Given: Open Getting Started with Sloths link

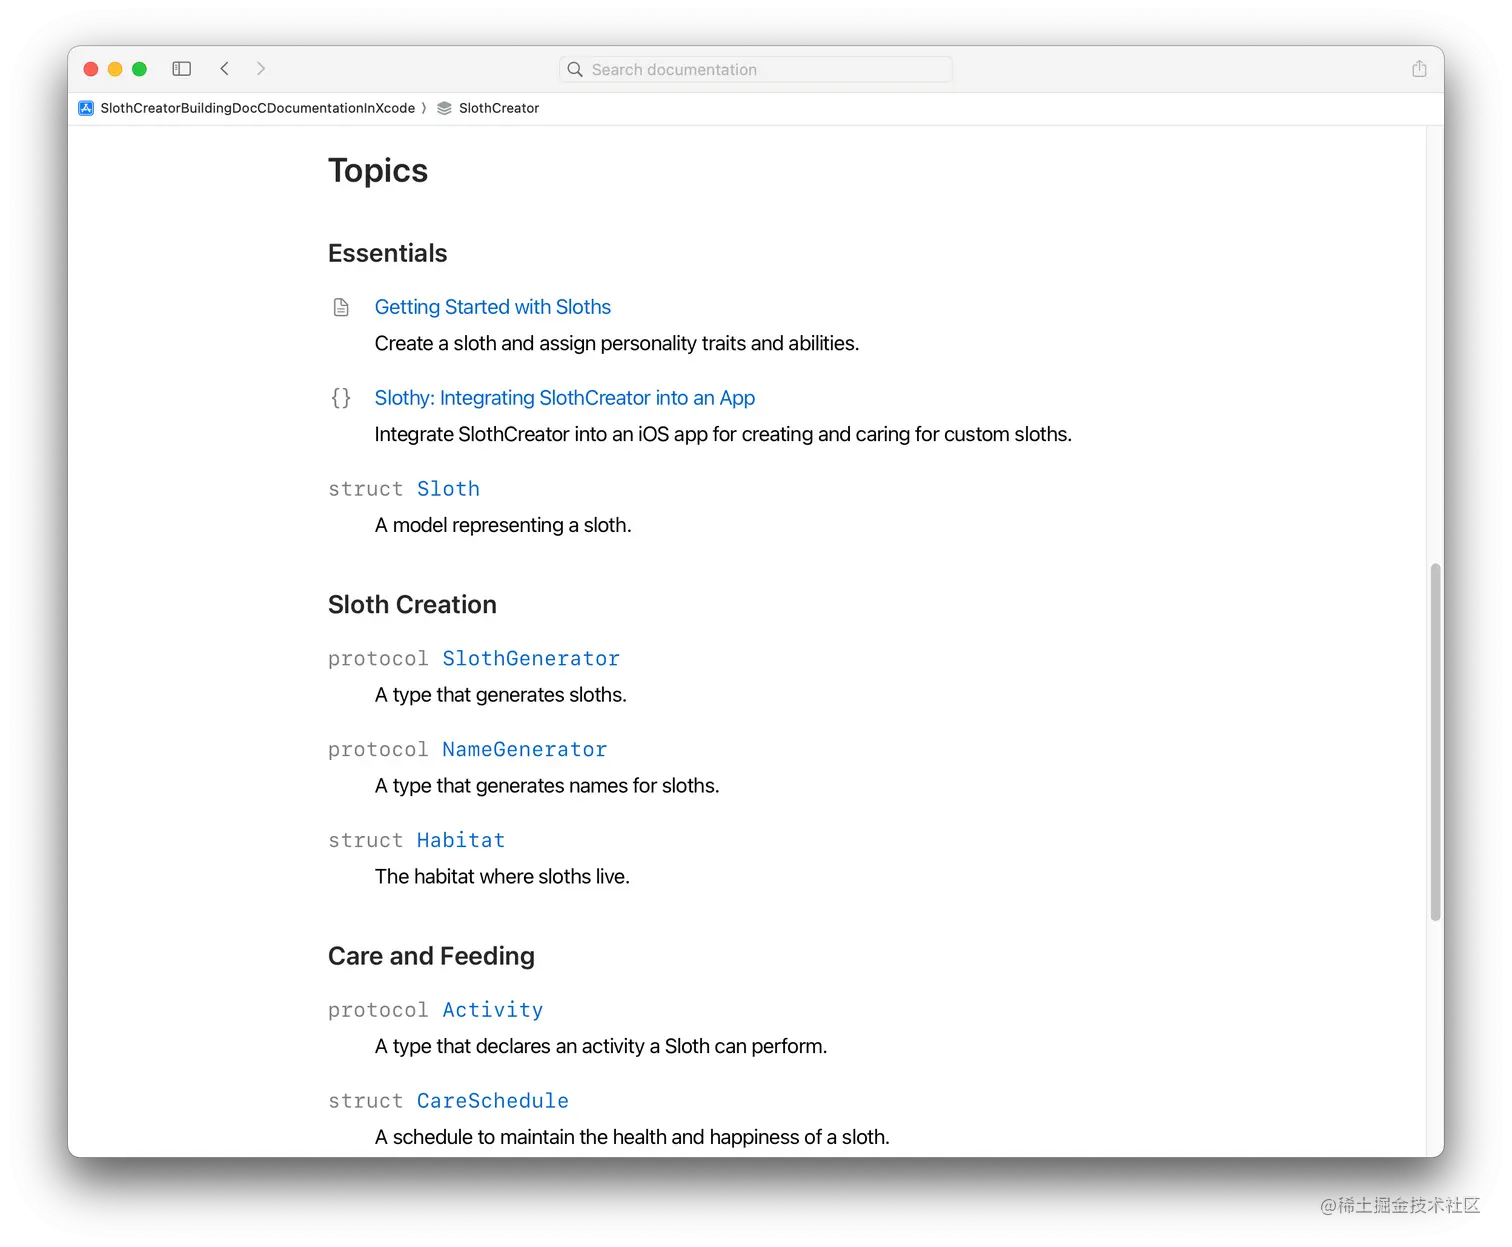Looking at the screenshot, I should 492,307.
